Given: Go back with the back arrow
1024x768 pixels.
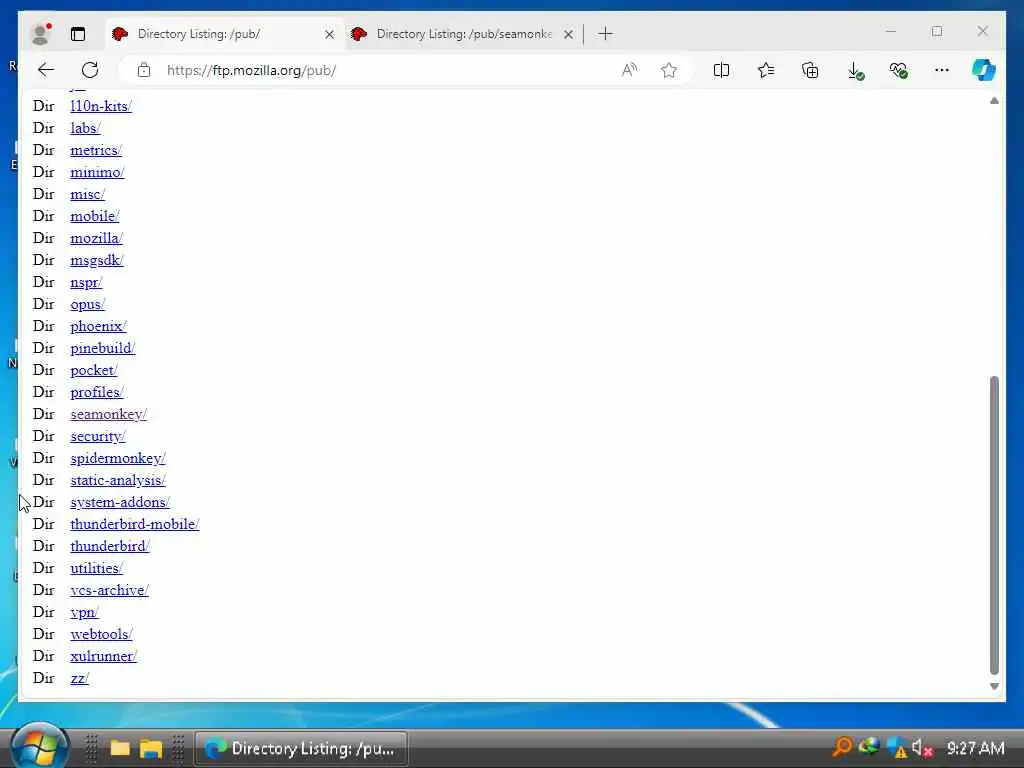Looking at the screenshot, I should pyautogui.click(x=46, y=70).
